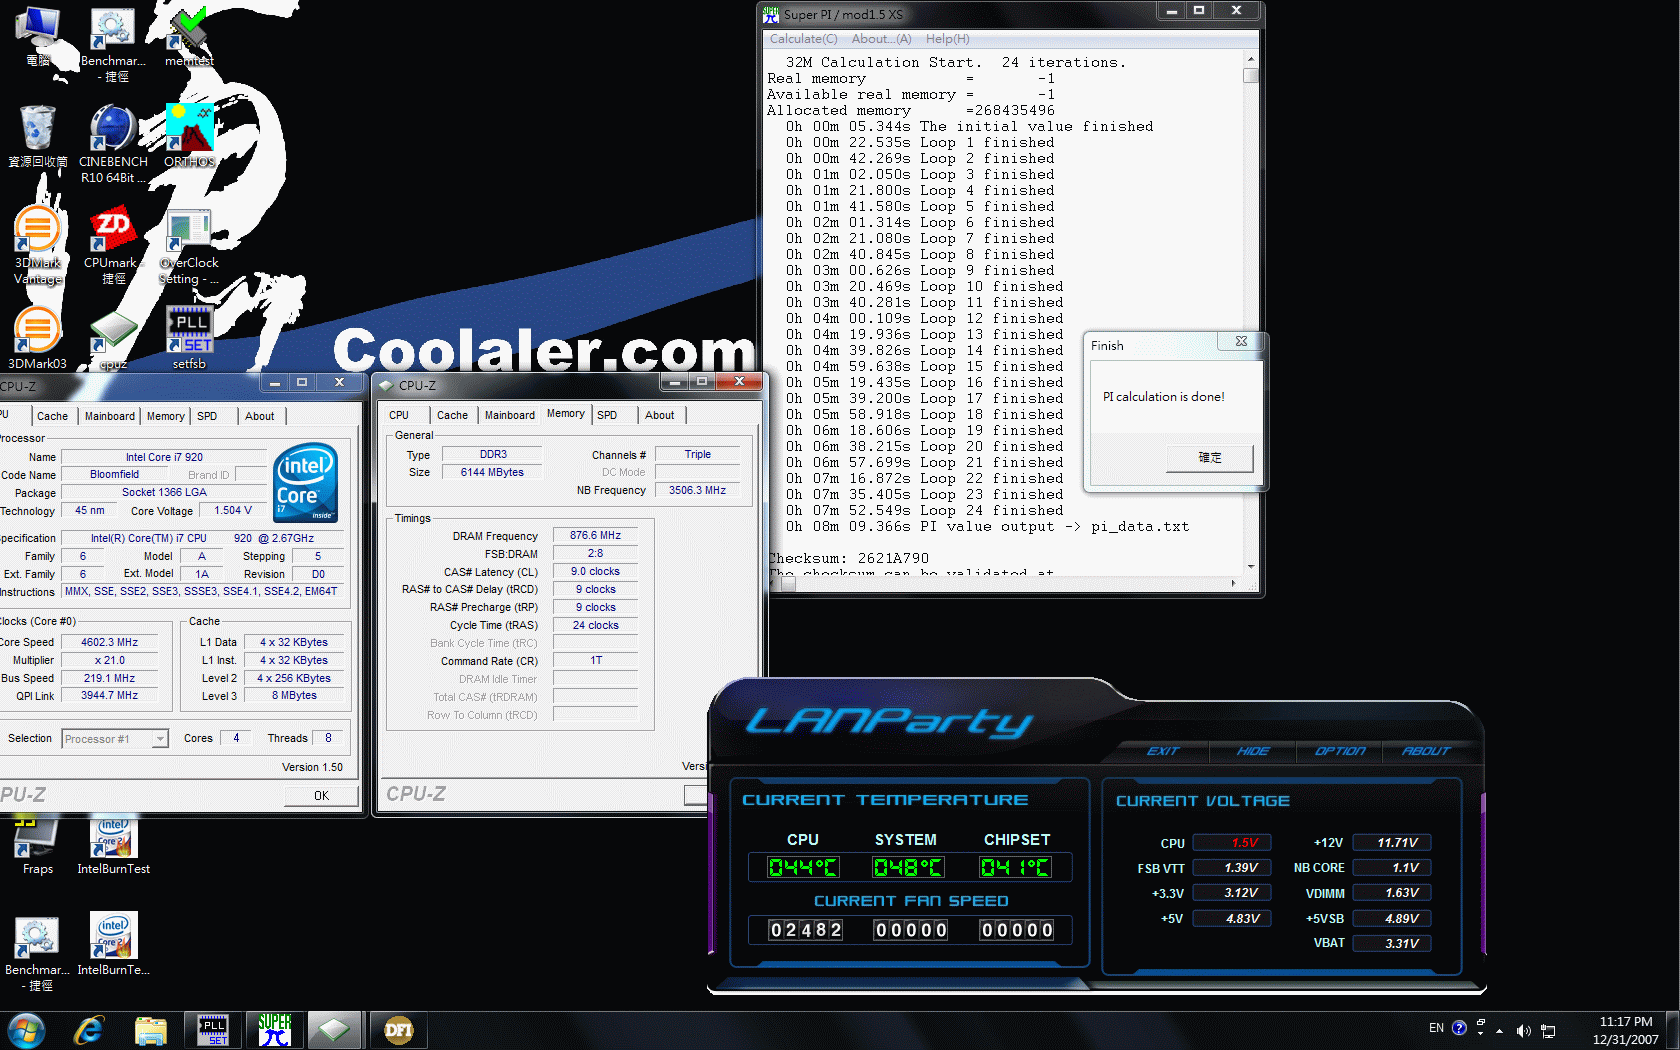Click OK in the processor CPU-Z window
Image resolution: width=1680 pixels, height=1050 pixels.
point(321,796)
